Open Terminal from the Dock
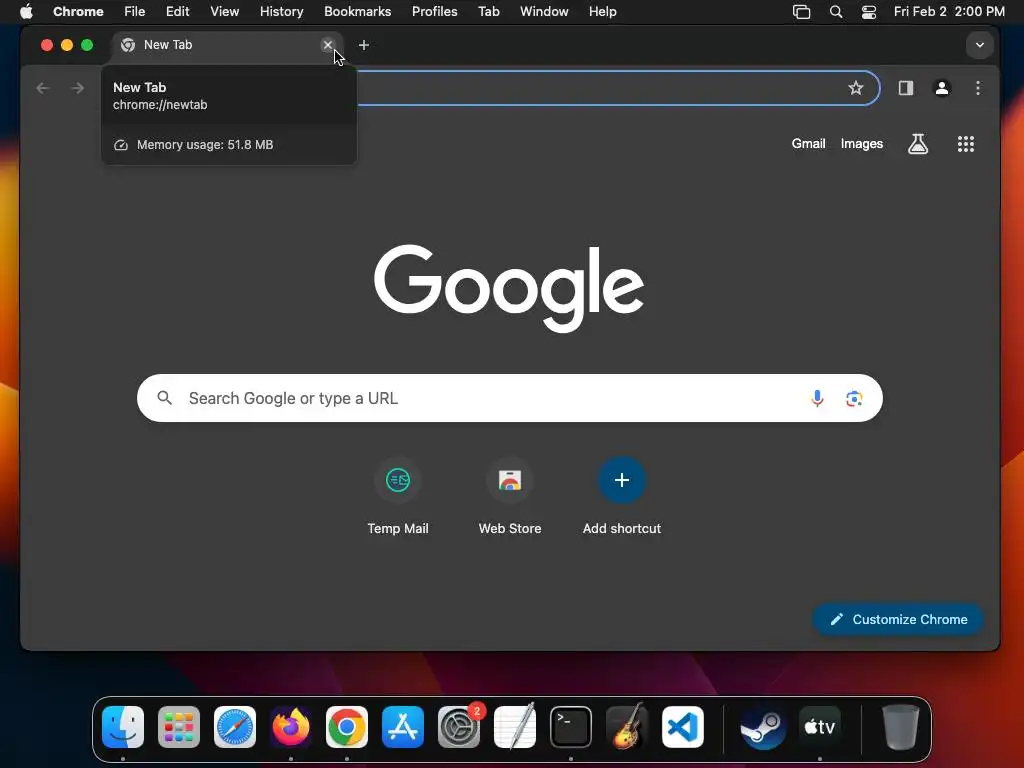 571,727
